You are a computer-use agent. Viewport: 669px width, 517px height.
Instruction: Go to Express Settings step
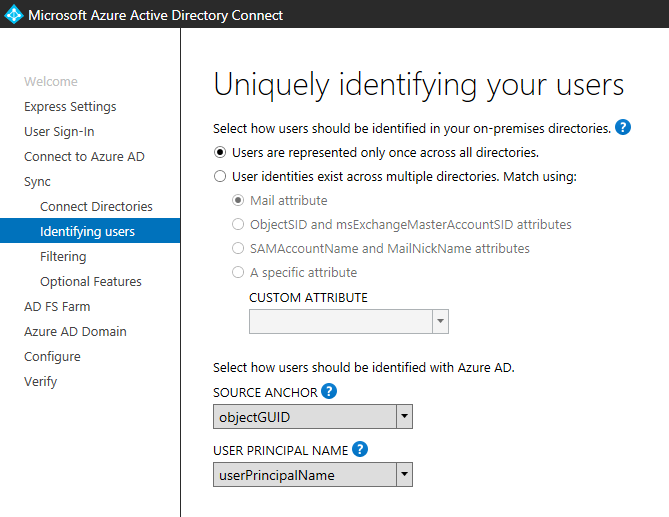[x=70, y=107]
